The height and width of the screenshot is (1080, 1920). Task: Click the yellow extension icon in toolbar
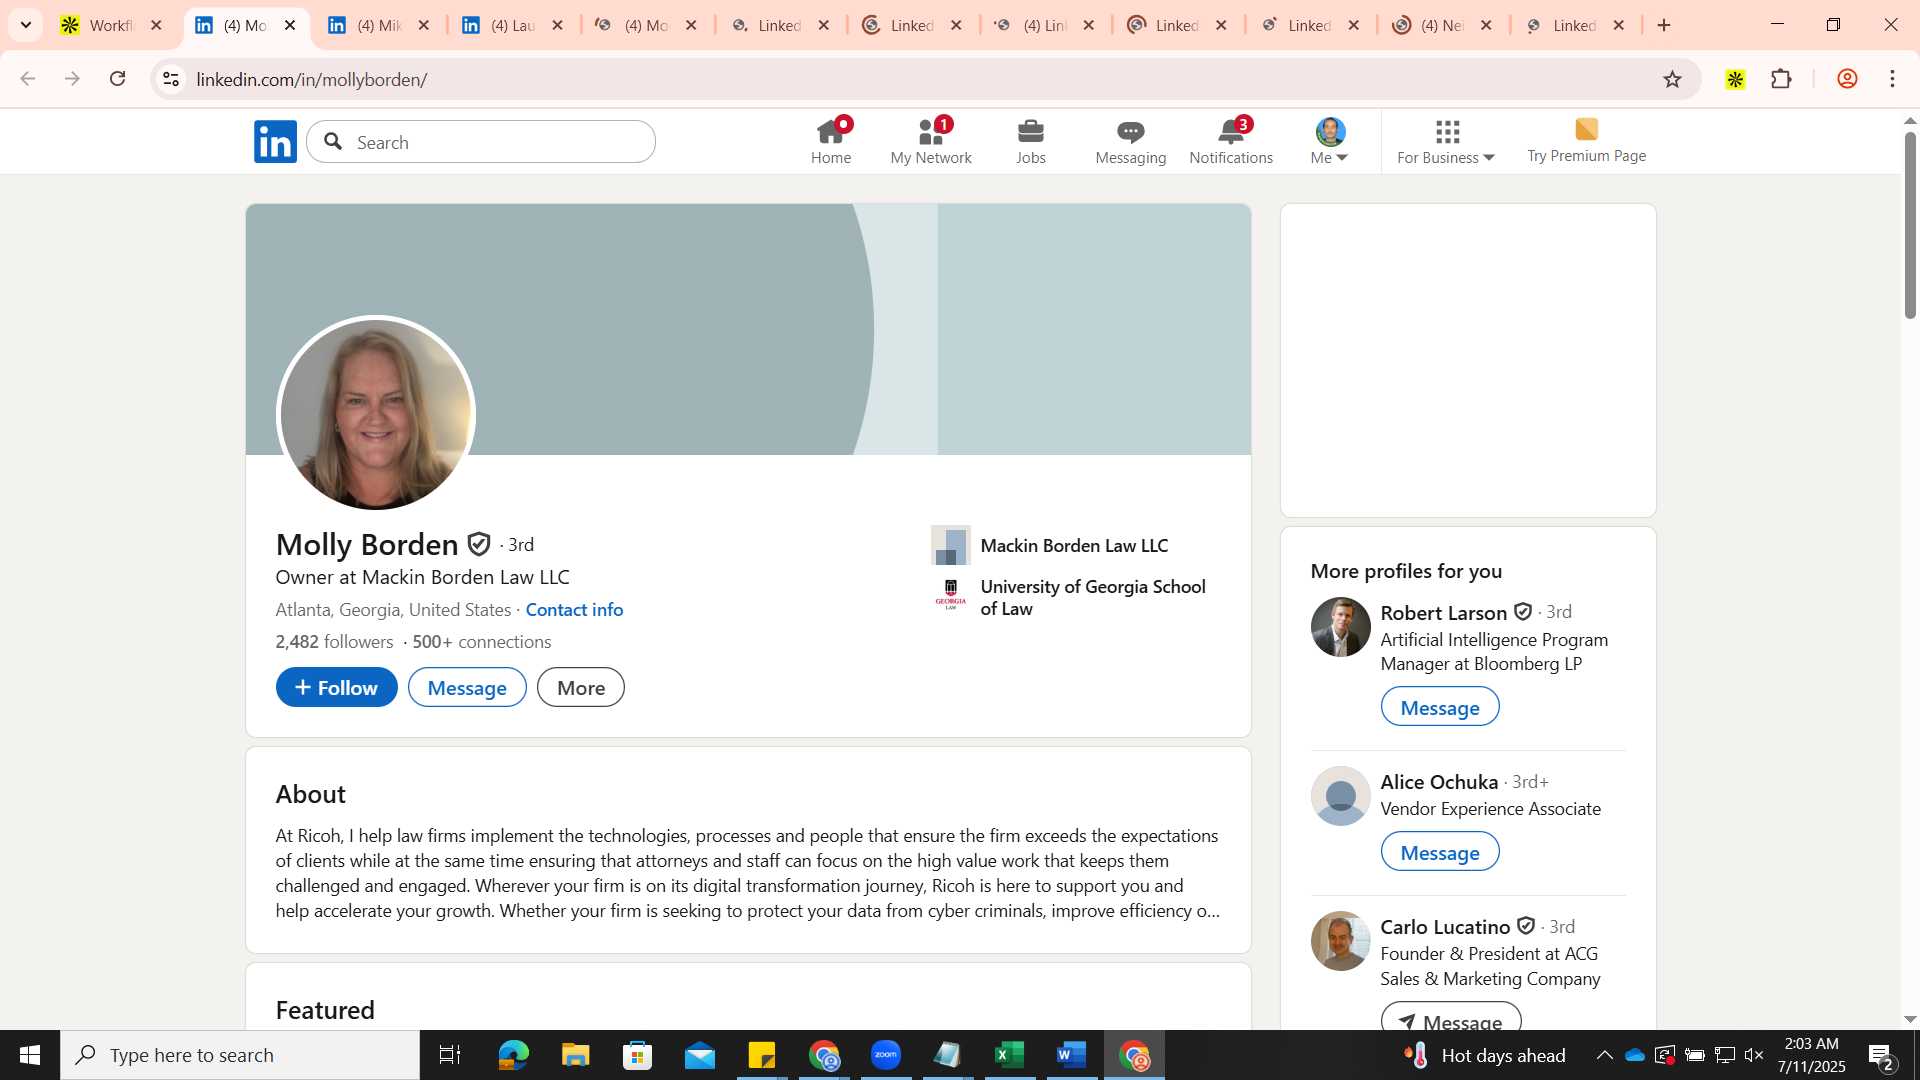click(x=1735, y=79)
